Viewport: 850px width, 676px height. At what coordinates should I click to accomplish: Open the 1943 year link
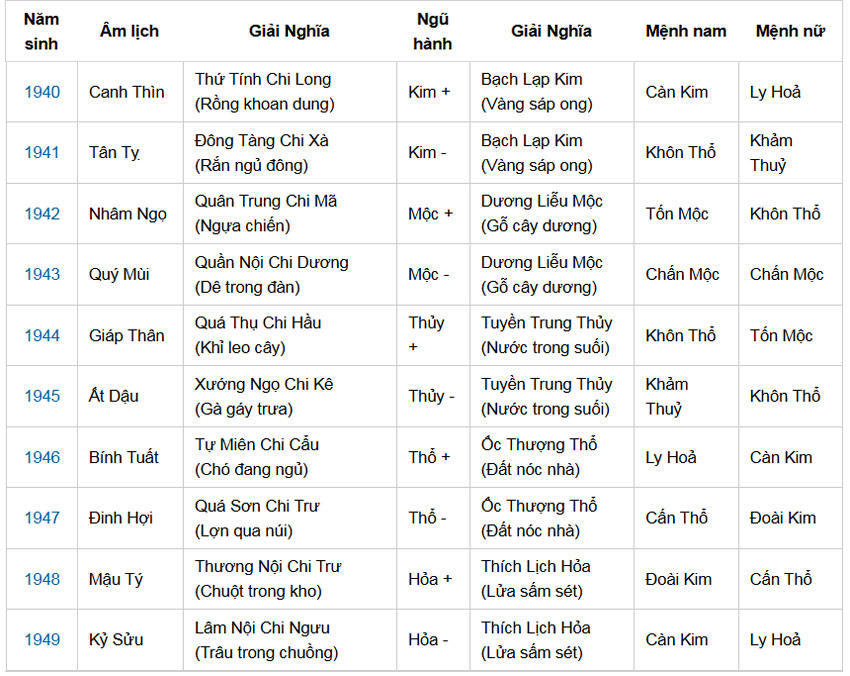42,274
